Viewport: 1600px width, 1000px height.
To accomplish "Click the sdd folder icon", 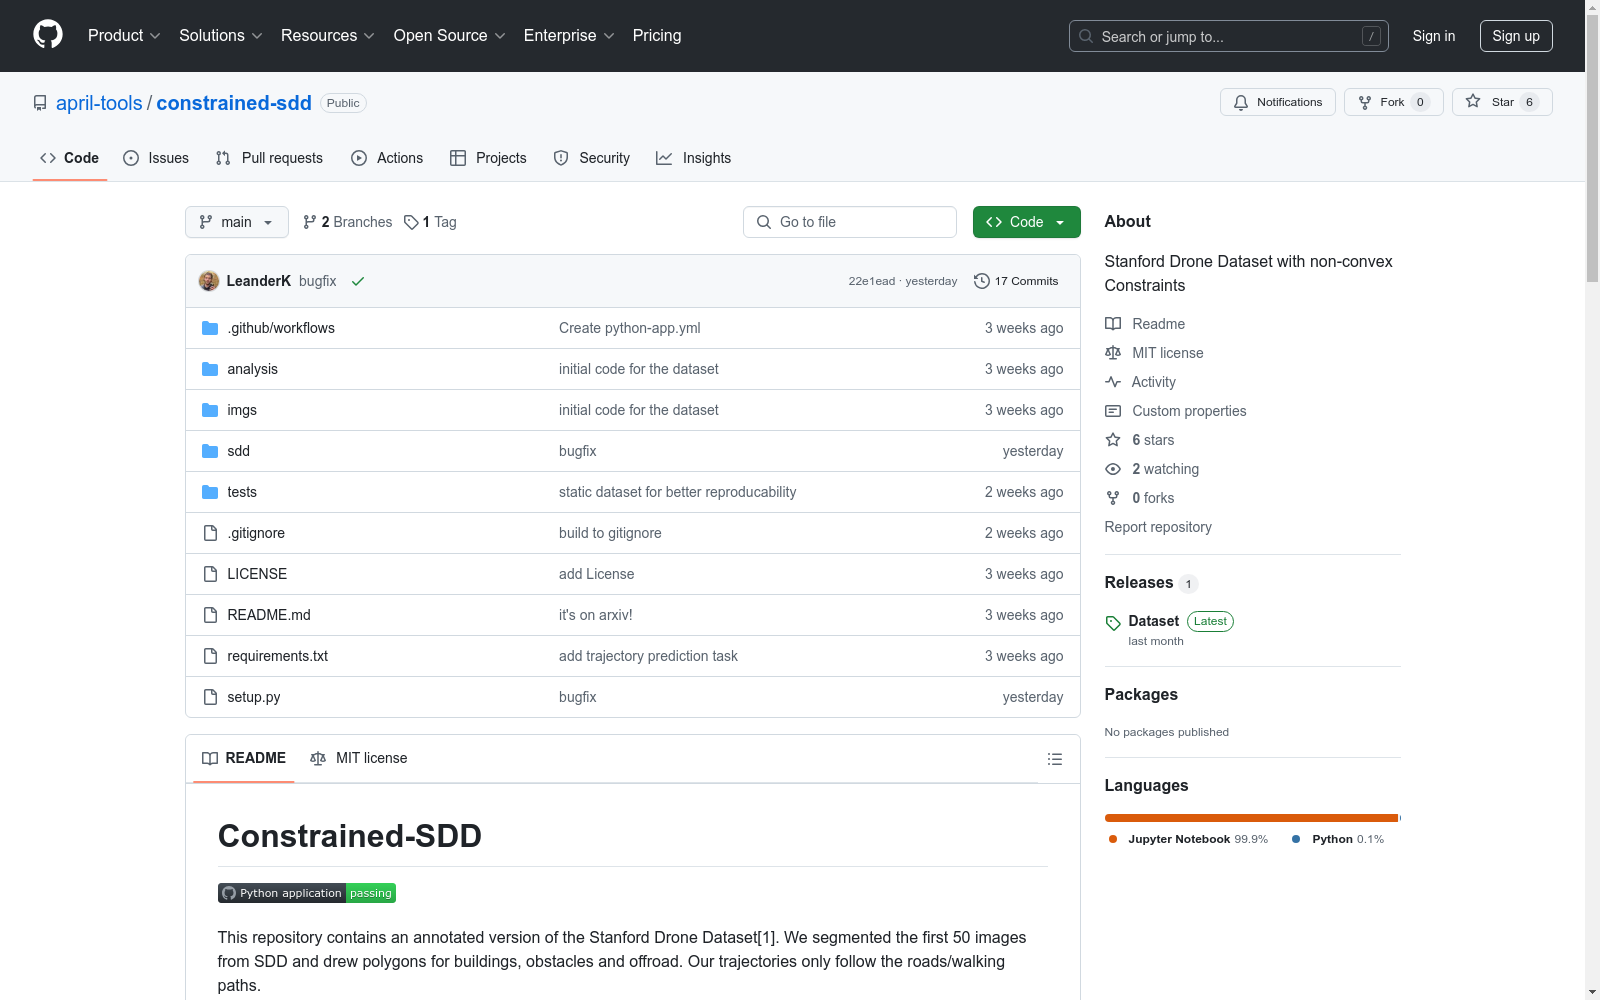I will tap(210, 451).
